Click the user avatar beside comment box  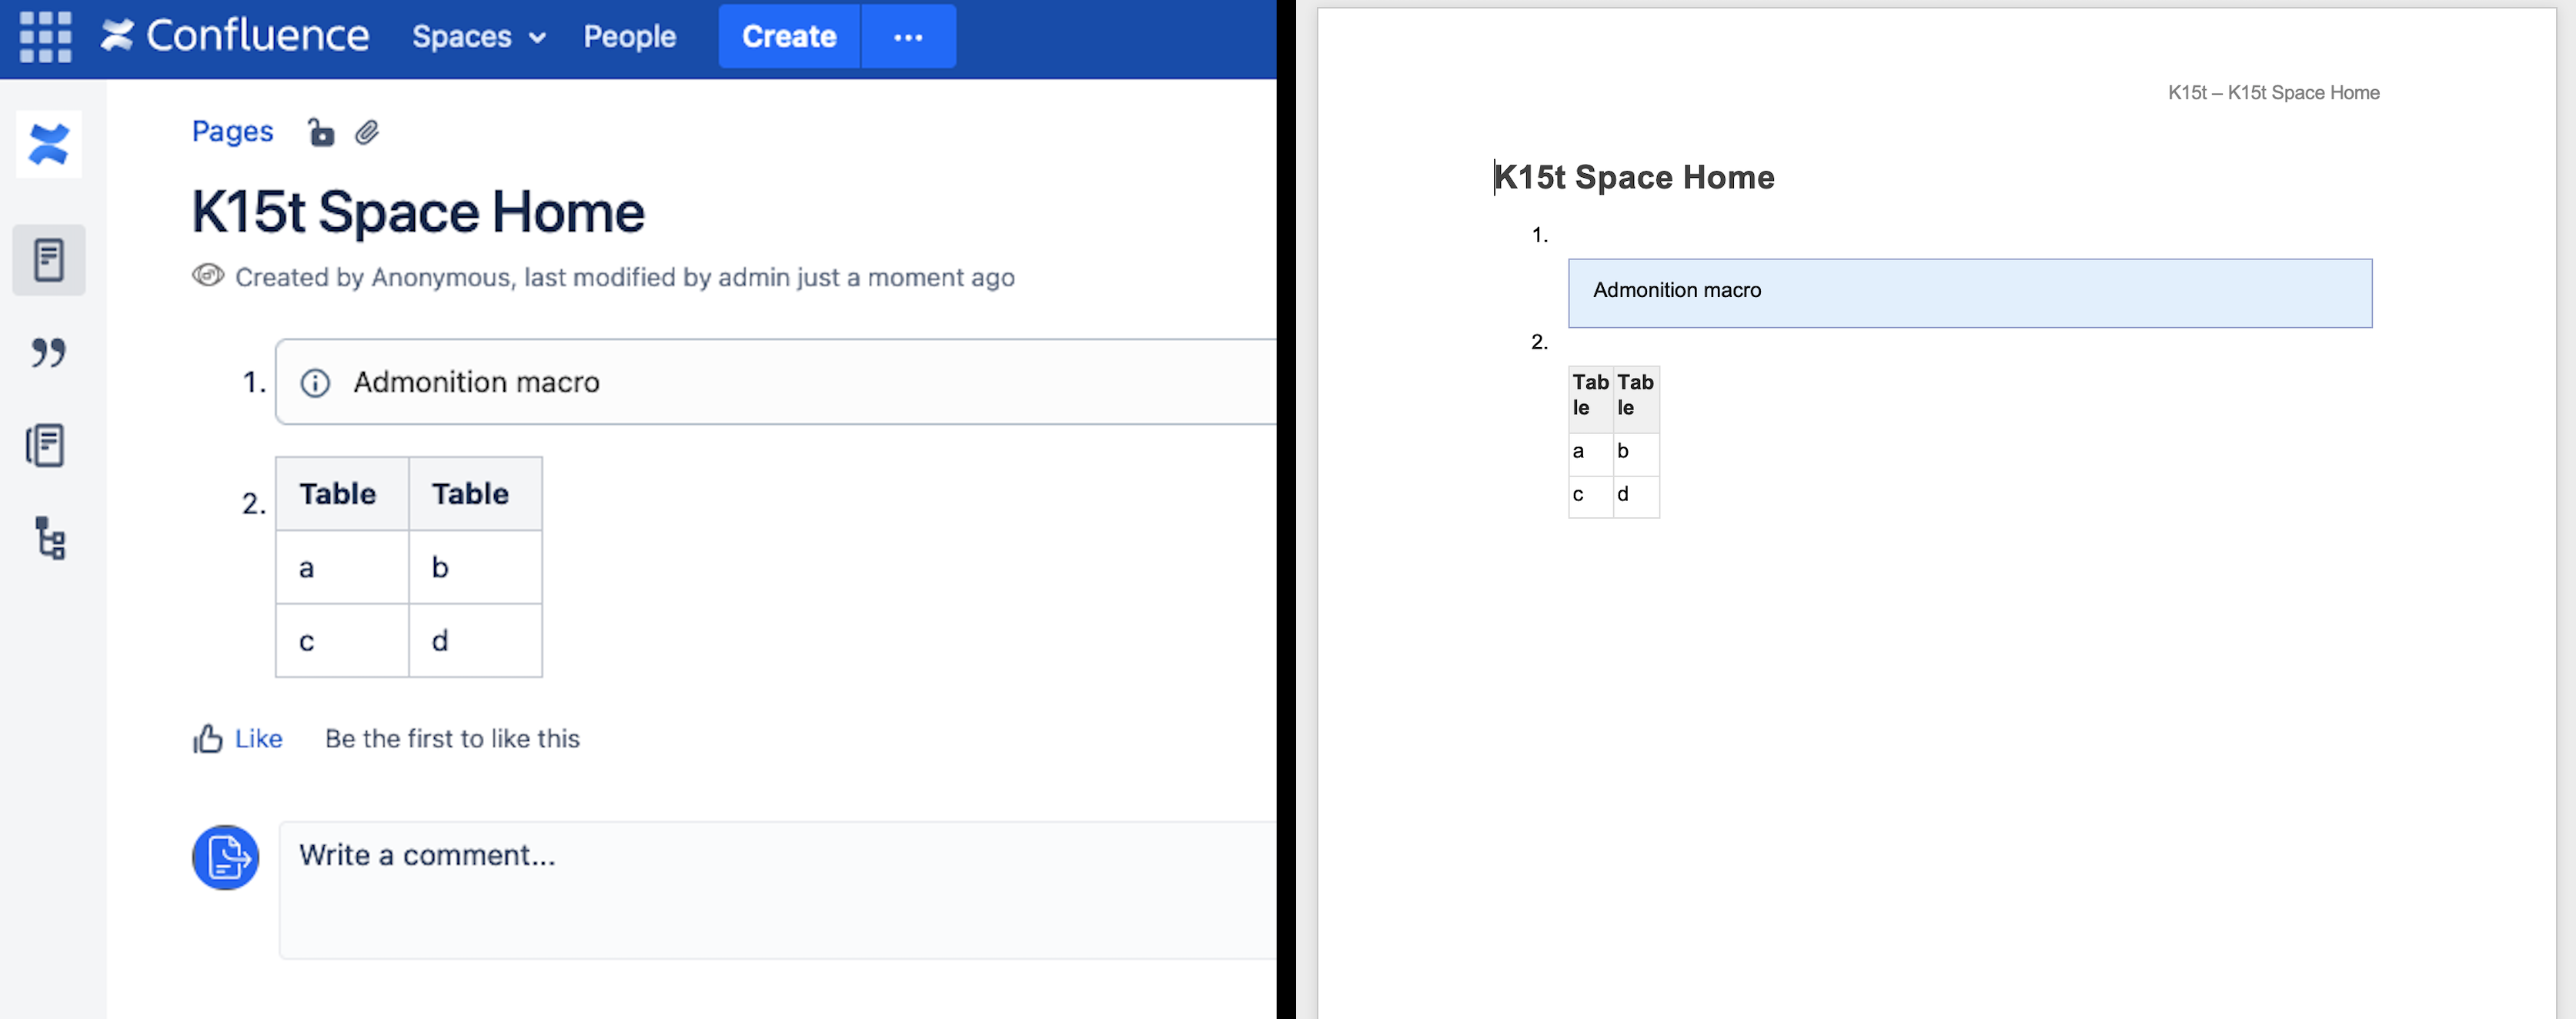(x=225, y=857)
